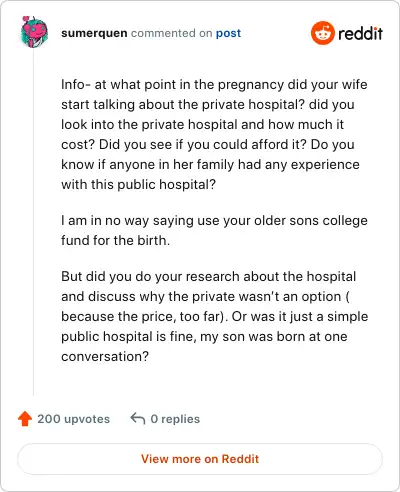
Task: Click the orange Reddit Snoo logo
Action: (x=322, y=33)
